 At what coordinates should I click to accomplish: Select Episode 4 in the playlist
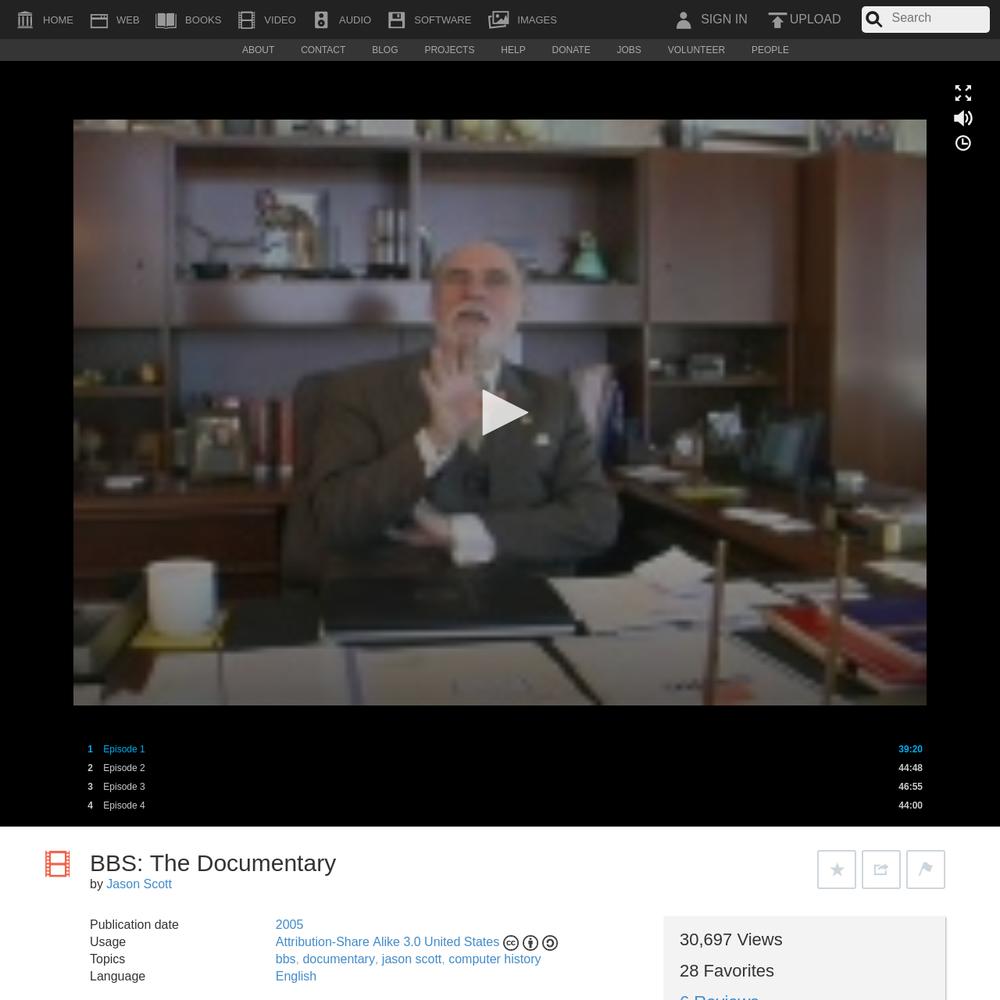coord(124,805)
